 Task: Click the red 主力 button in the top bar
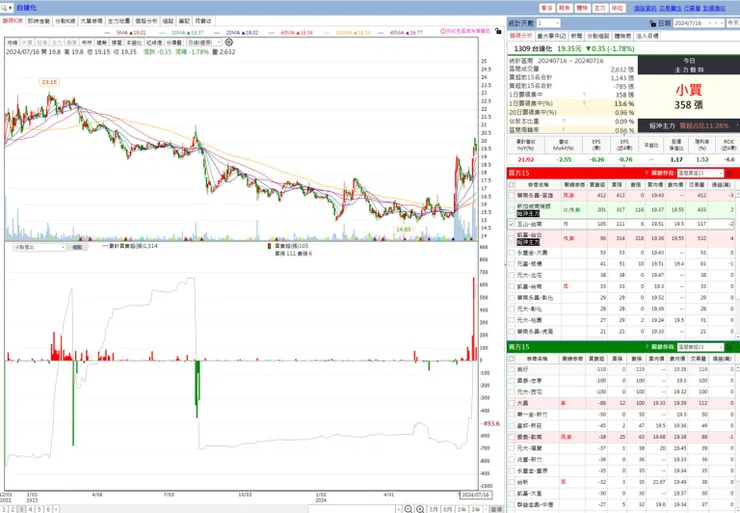[x=599, y=8]
